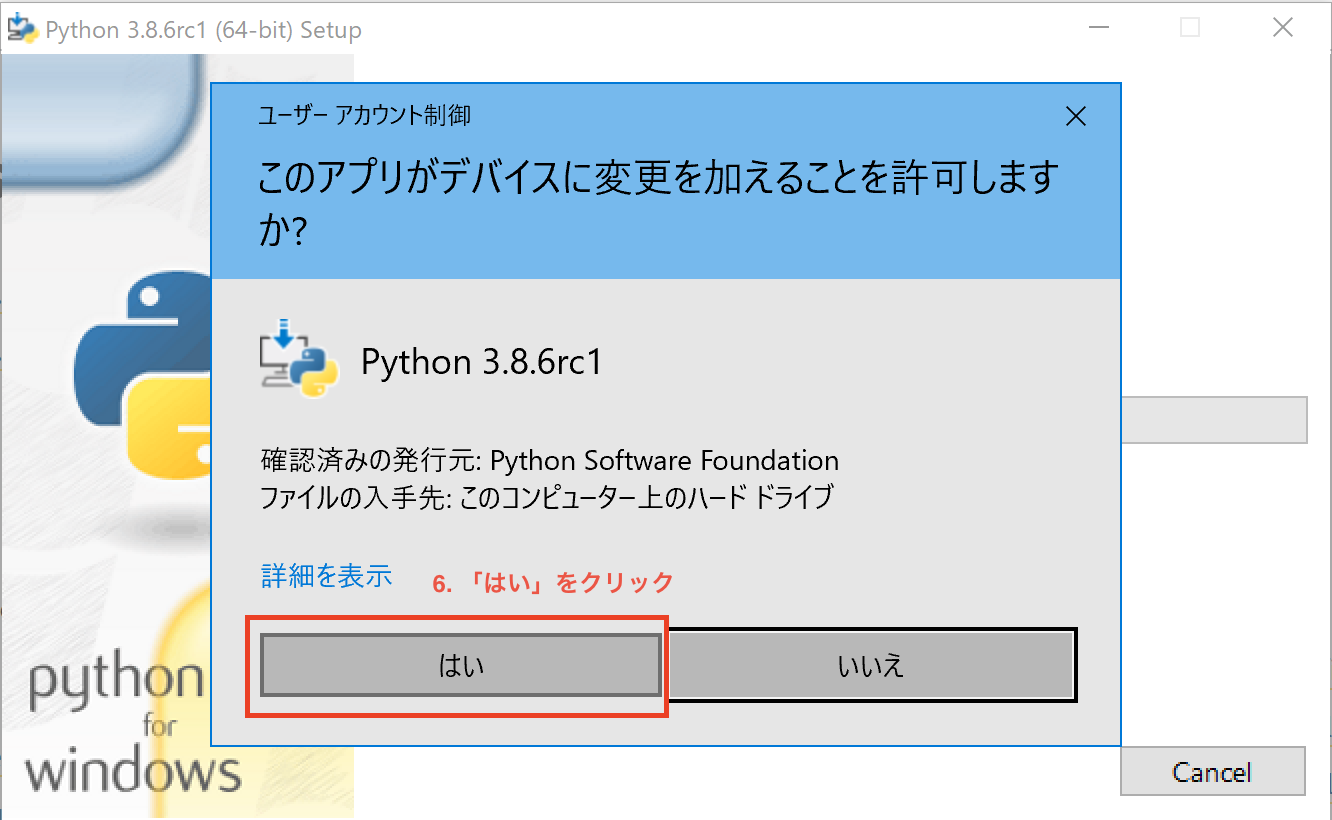Select the Python 3.8.6rc1 program name label
Image resolution: width=1332 pixels, height=820 pixels.
pos(482,362)
